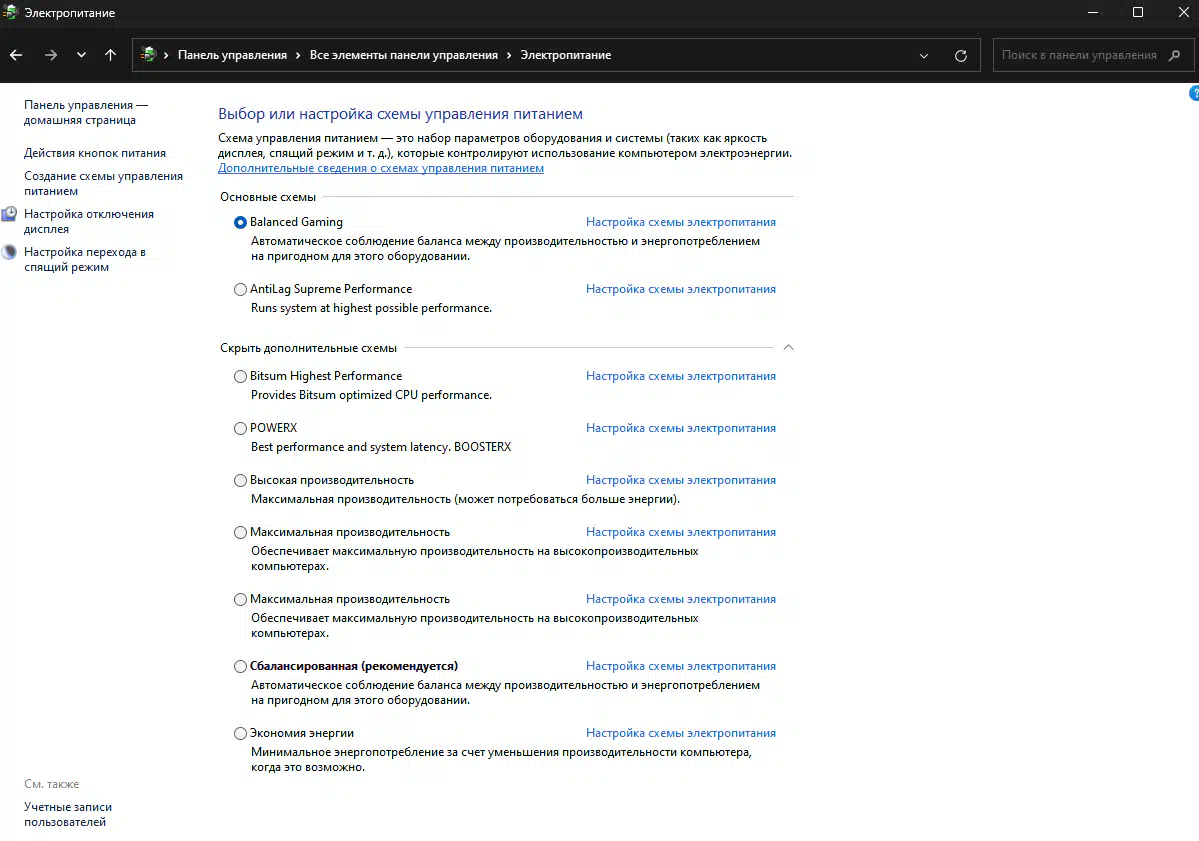Viewport: 1199px width, 841px height.
Task: Open Дополнительные сведения о схемах link
Action: pos(381,168)
